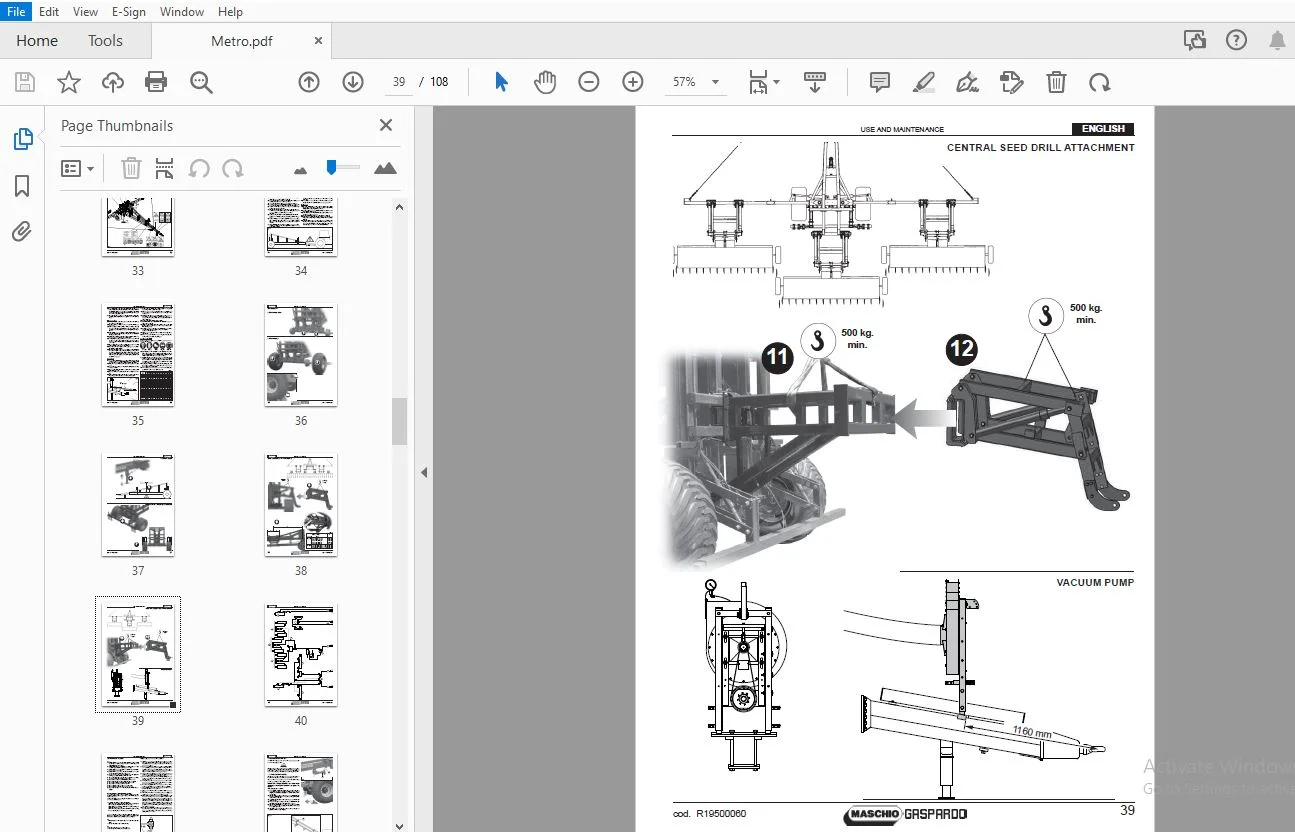Collapse the navigation pane arrow

tap(424, 472)
